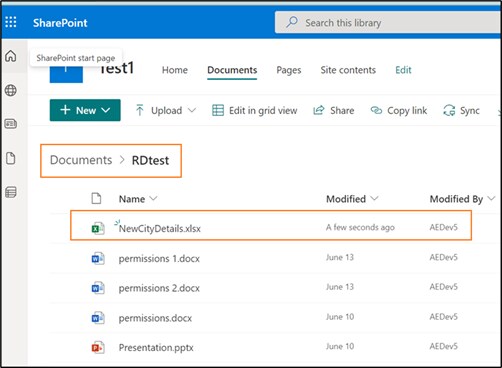This screenshot has height=368, width=502.
Task: Expand the Upload dropdown chevron
Action: click(x=192, y=110)
